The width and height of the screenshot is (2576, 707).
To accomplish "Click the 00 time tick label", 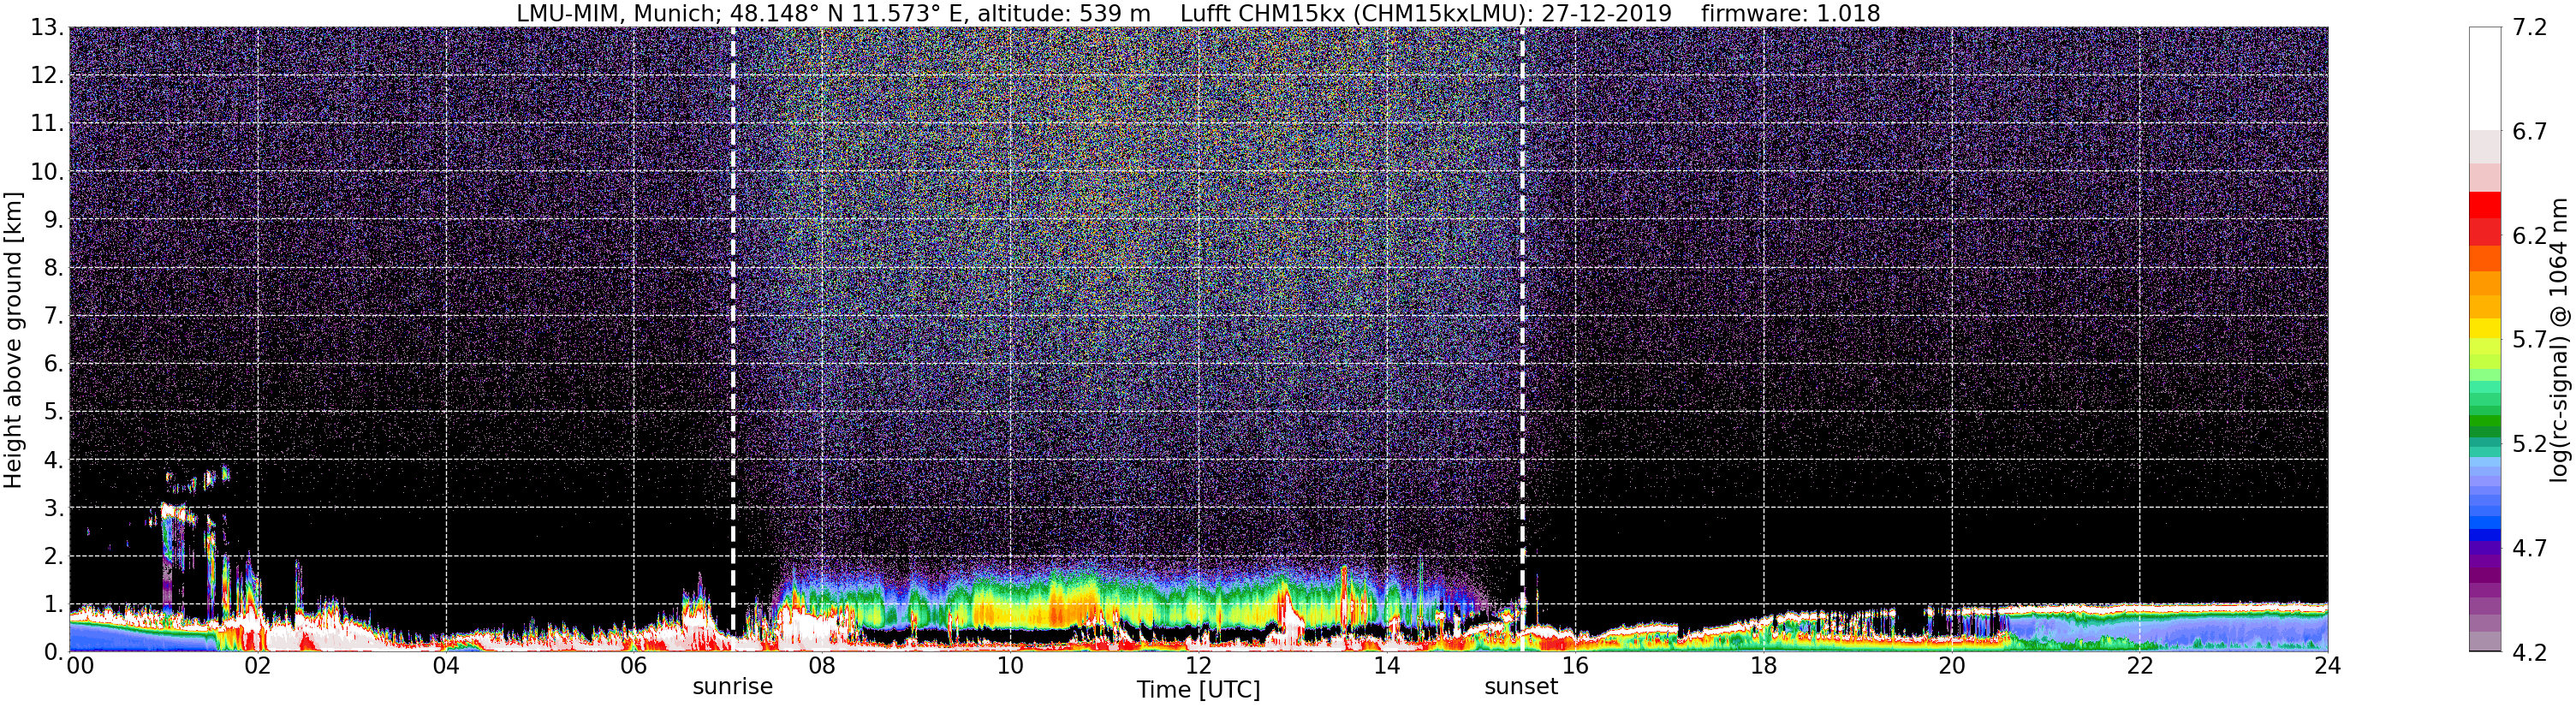I will point(80,666).
